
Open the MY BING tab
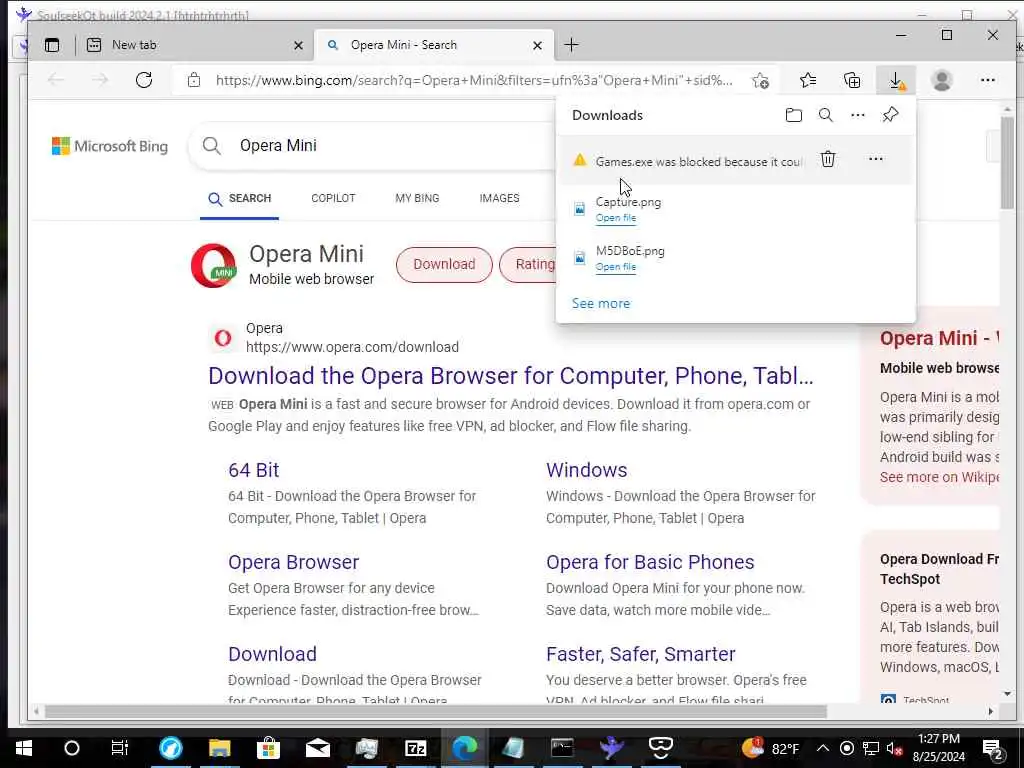coord(417,198)
